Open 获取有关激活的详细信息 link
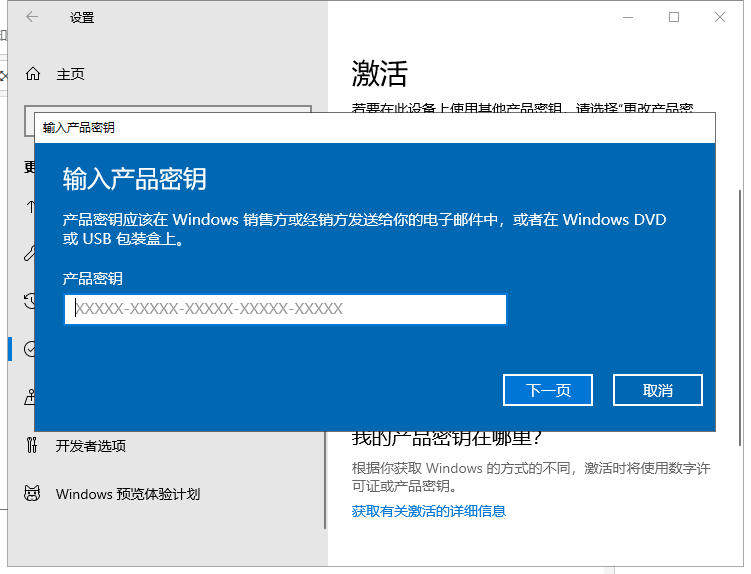This screenshot has width=751, height=574. coord(429,511)
